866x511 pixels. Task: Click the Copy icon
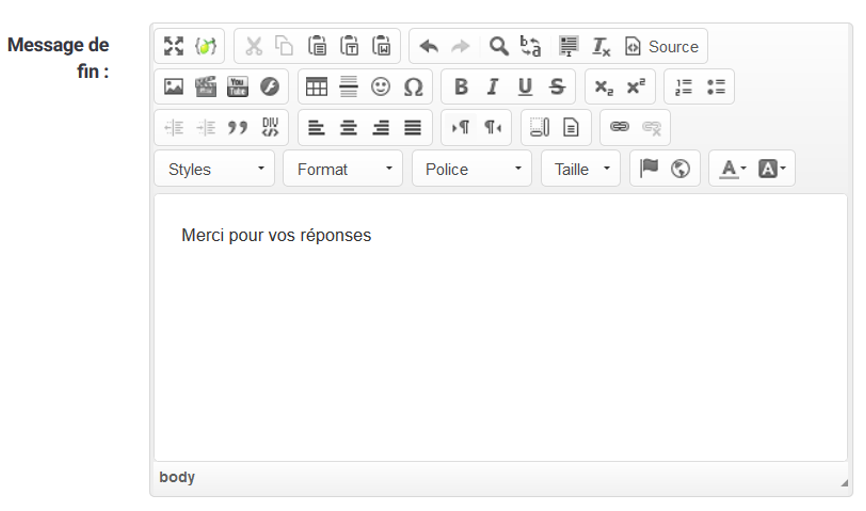pyautogui.click(x=285, y=46)
